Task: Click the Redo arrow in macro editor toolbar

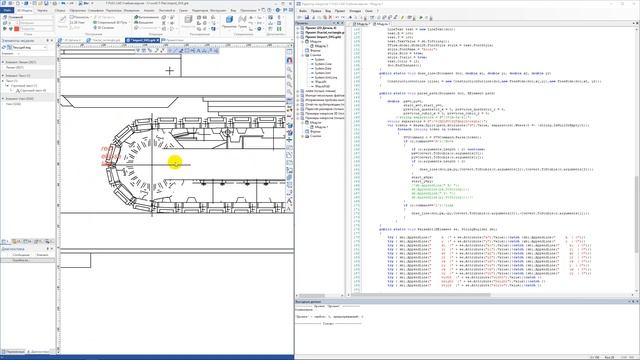Action: pyautogui.click(x=342, y=18)
